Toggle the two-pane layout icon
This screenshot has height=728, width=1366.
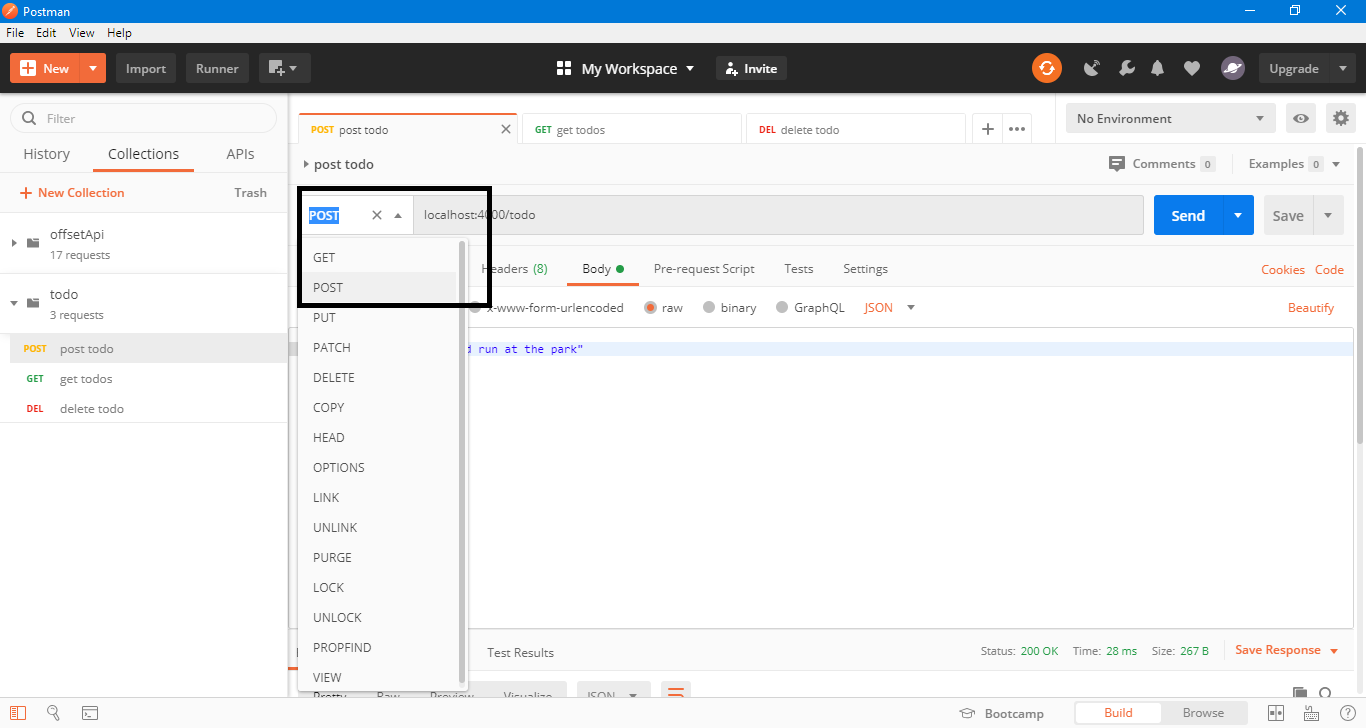coord(1275,713)
